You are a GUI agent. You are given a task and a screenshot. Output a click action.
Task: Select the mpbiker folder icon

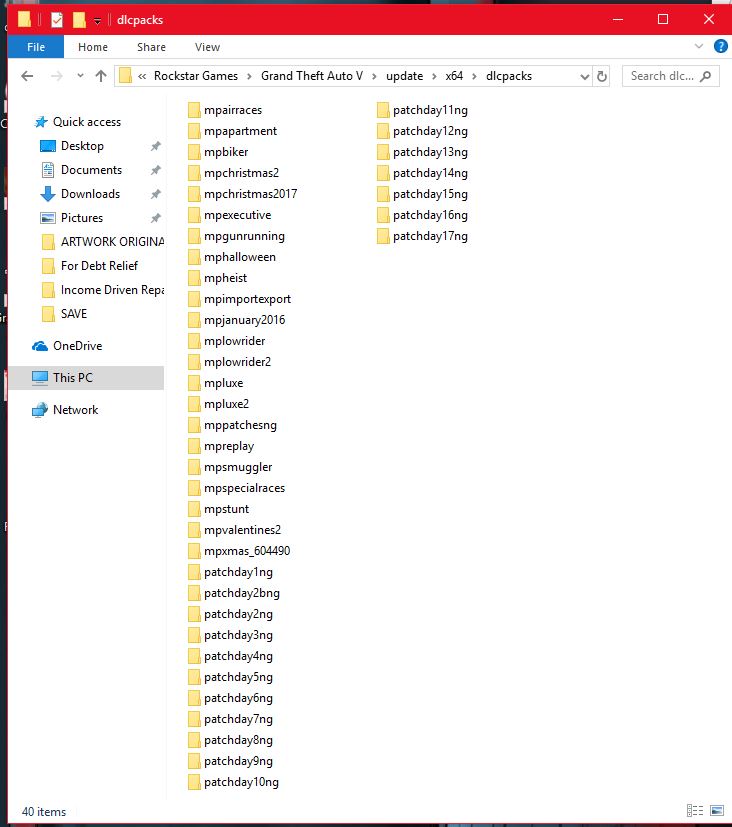click(x=194, y=152)
